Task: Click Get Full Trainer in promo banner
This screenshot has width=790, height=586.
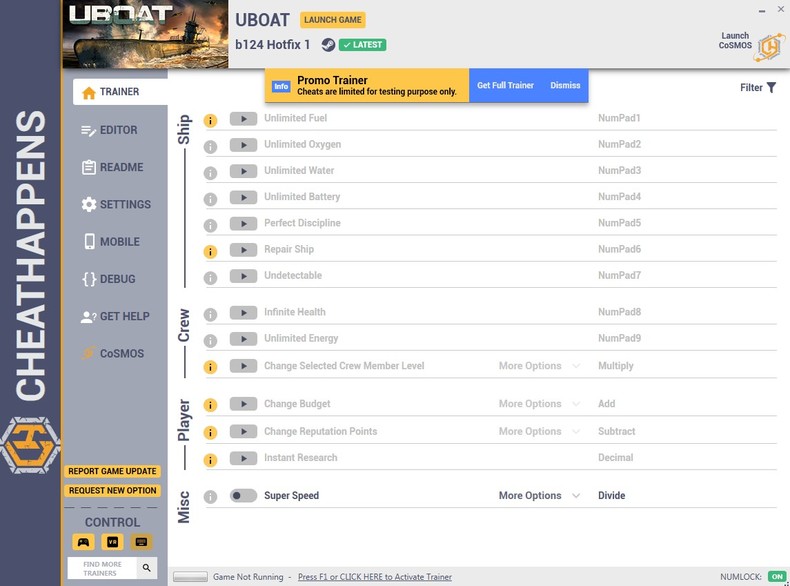Action: point(505,85)
